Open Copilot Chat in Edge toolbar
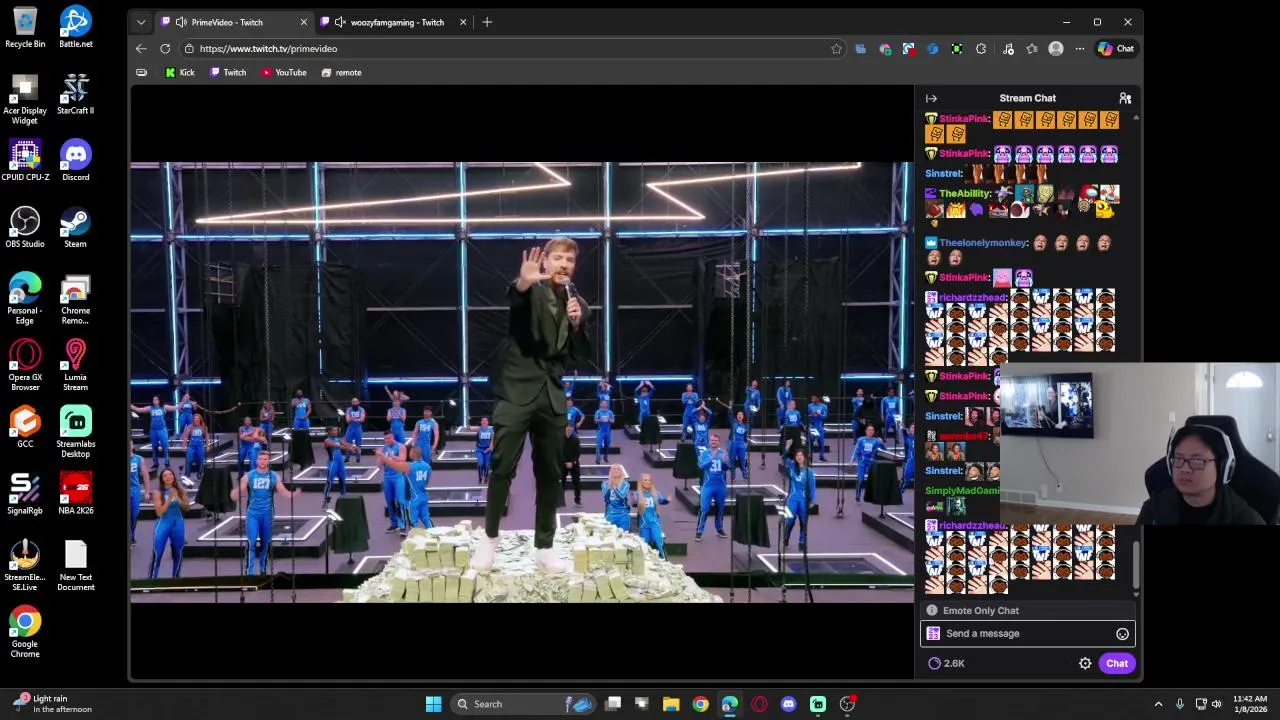 (1116, 48)
